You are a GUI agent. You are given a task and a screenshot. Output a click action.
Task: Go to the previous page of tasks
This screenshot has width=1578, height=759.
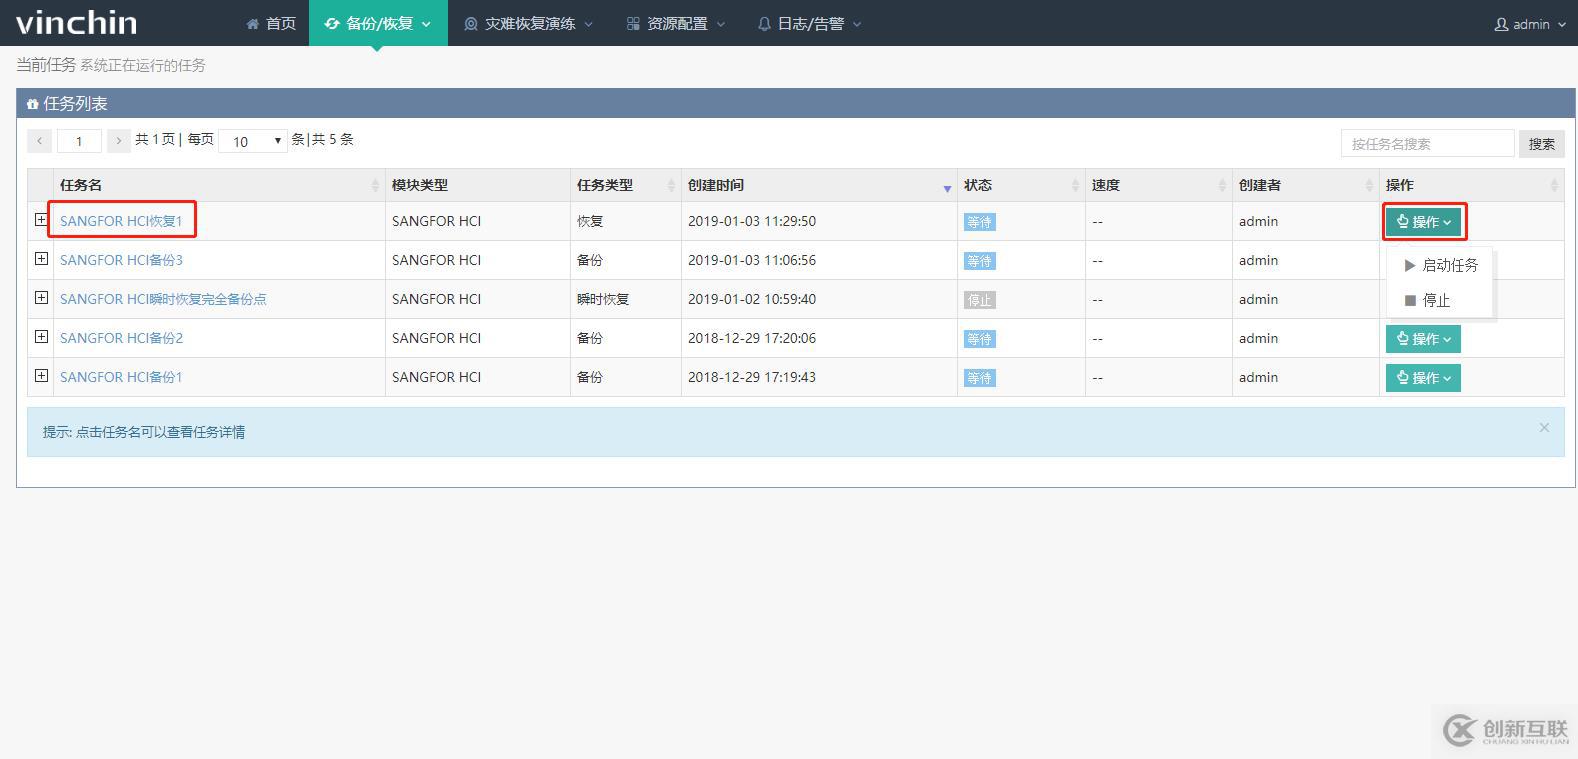(x=39, y=141)
